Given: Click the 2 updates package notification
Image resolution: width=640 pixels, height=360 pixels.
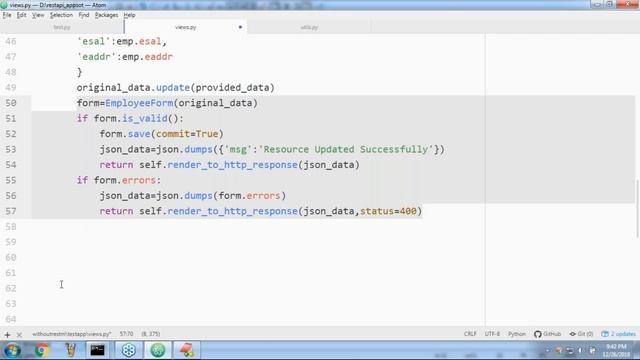Looking at the screenshot, I should (x=618, y=334).
